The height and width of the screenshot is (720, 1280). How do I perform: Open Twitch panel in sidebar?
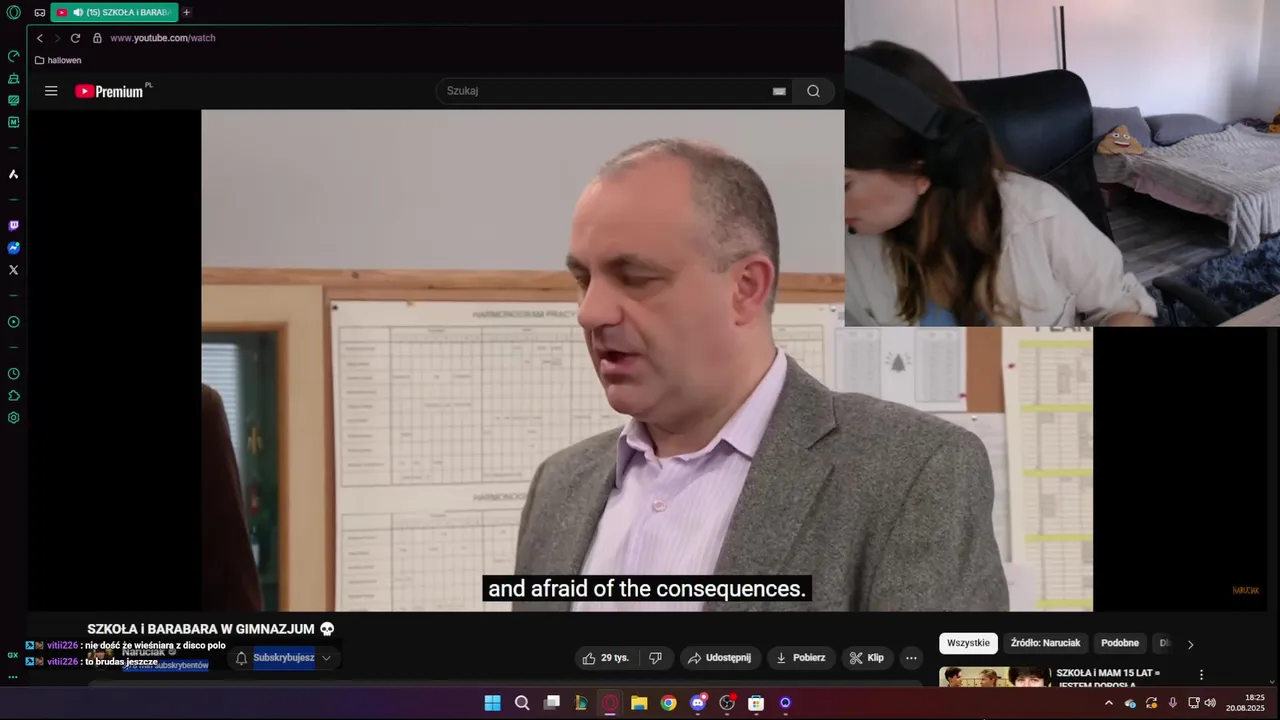[x=13, y=226]
